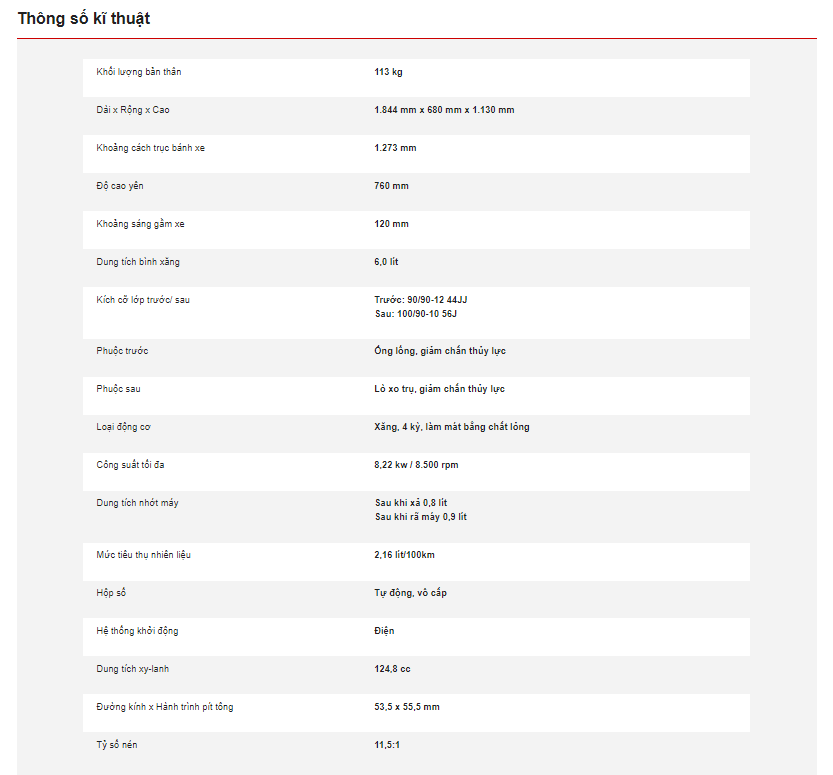Click the "760 mm" seat height value
This screenshot has height=775, width=833.
point(391,186)
